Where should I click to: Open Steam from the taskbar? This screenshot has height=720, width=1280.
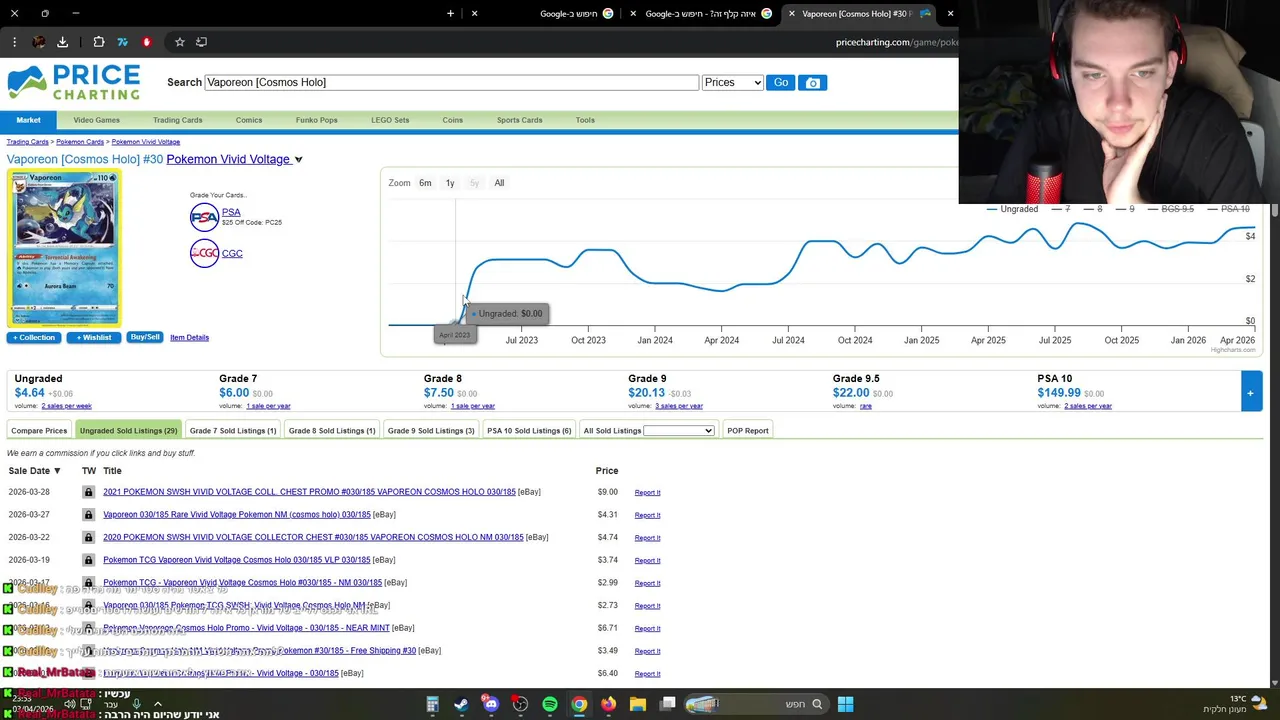tap(461, 704)
